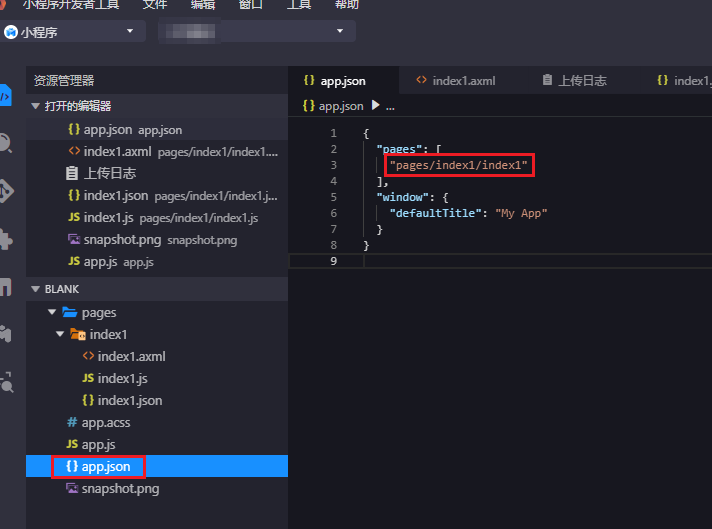Collapse the 打开的编辑器 section
The width and height of the screenshot is (712, 529).
[35, 106]
